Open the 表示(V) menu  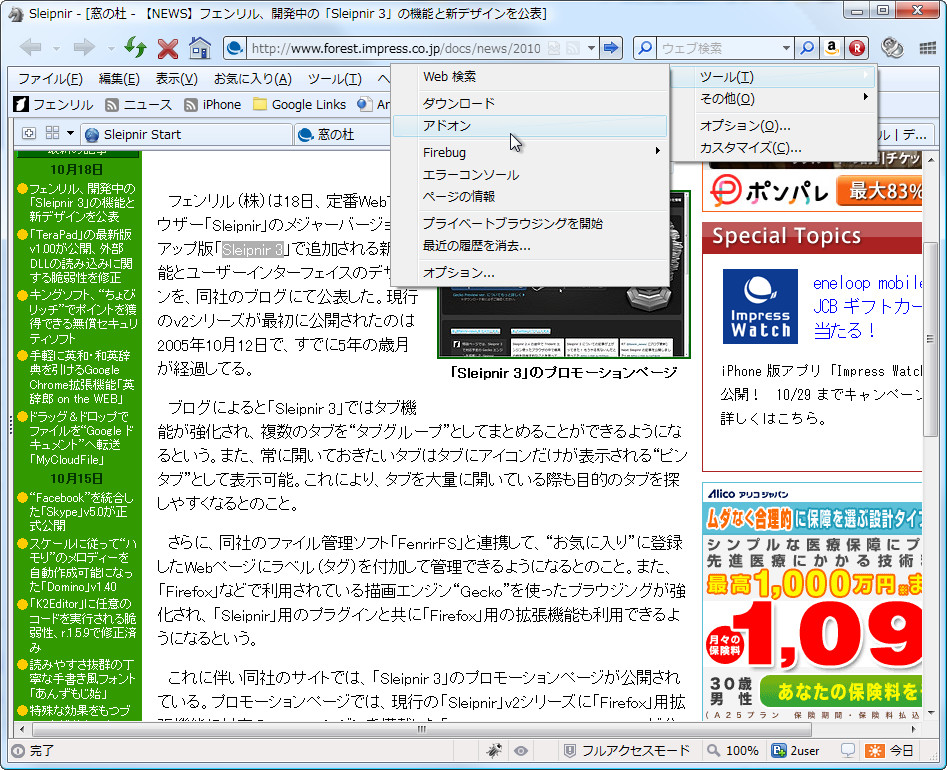176,79
